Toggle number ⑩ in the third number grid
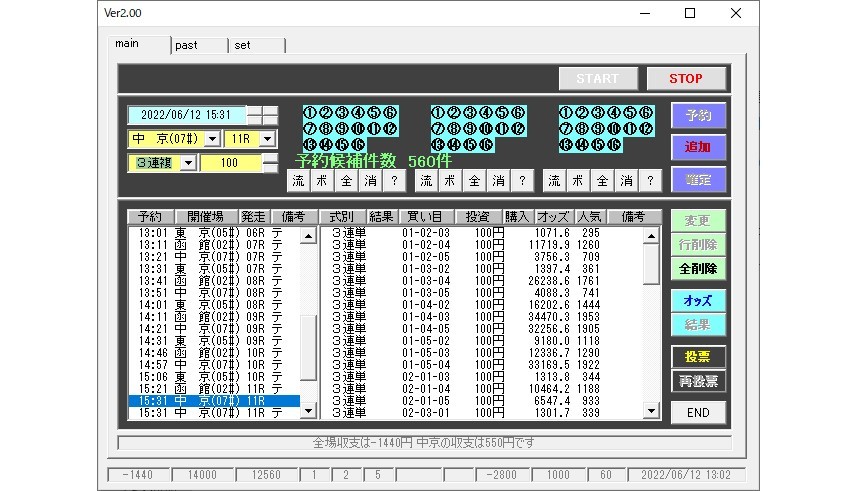The image size is (856, 491). coord(614,129)
